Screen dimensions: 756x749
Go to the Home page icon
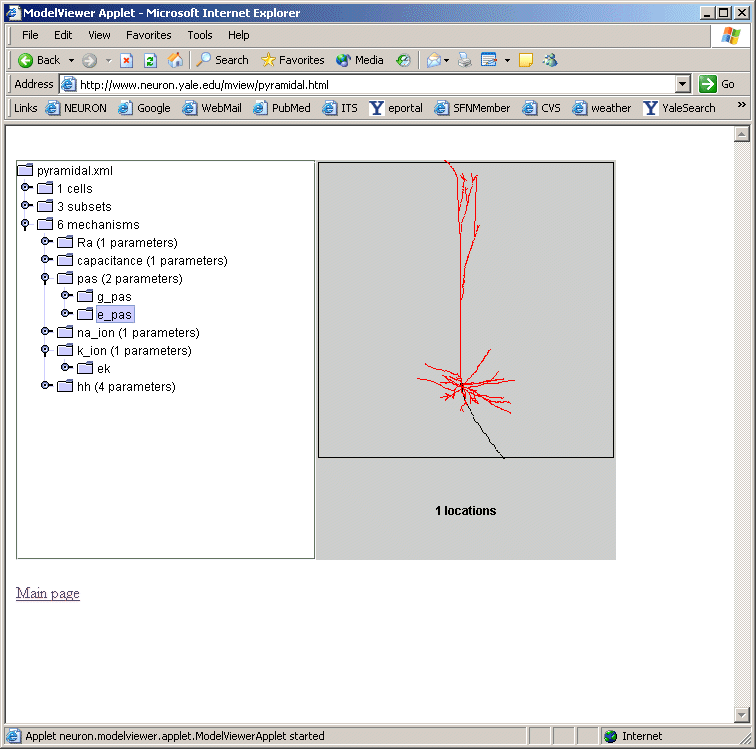click(175, 60)
